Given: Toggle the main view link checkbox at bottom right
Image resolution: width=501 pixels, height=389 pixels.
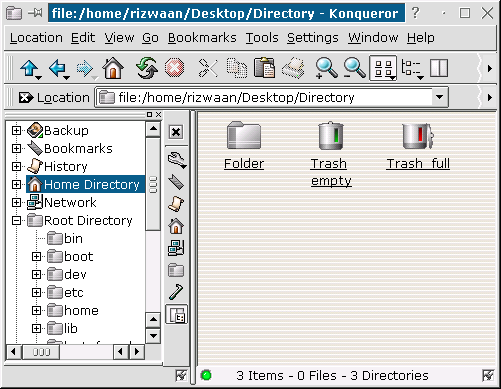Looking at the screenshot, I should coord(488,376).
